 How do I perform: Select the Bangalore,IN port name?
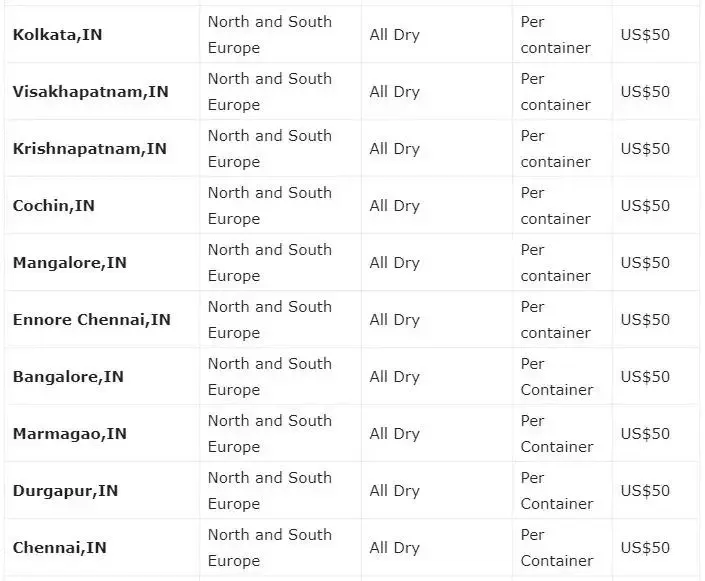[x=68, y=377]
